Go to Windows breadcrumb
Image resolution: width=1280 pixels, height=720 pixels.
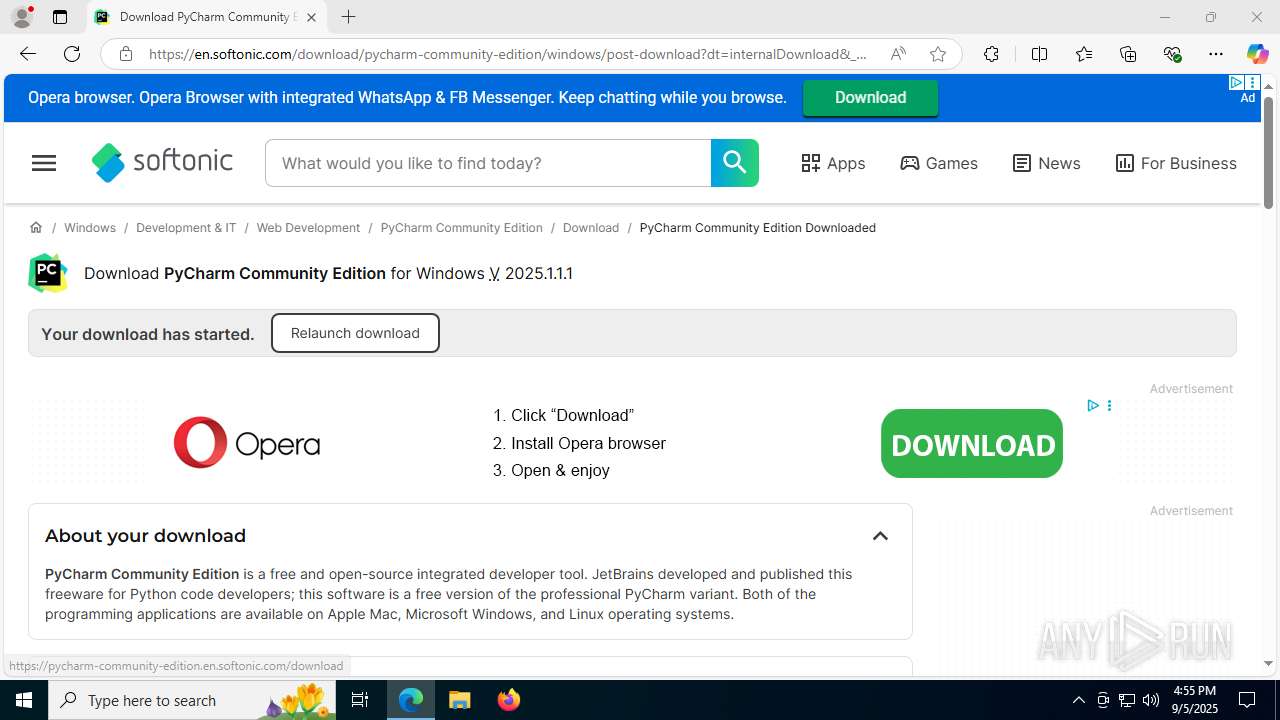point(90,228)
